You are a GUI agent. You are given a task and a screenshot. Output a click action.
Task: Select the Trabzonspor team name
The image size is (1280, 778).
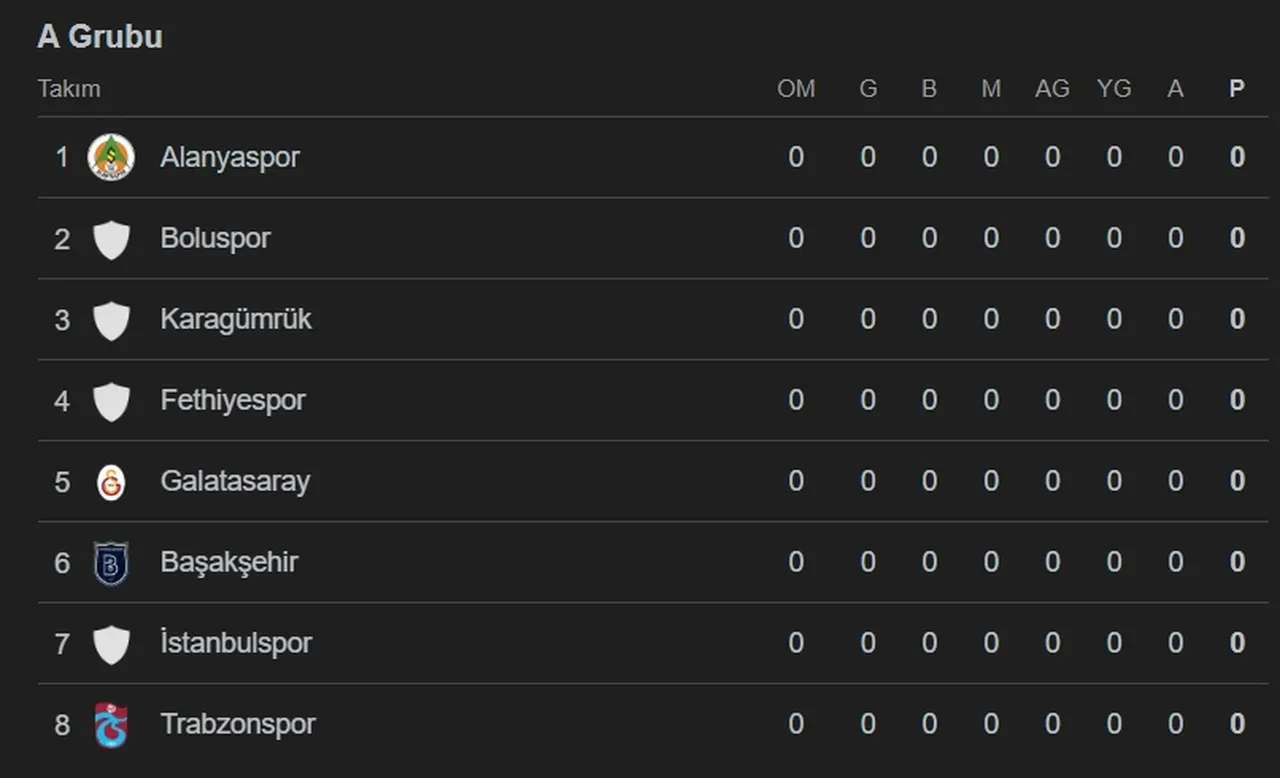(238, 725)
